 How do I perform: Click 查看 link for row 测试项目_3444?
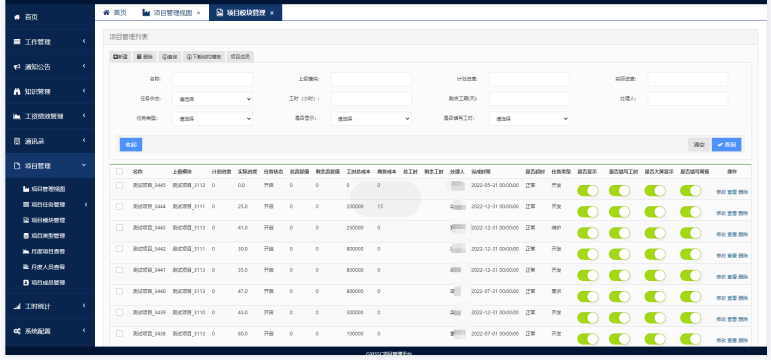pyautogui.click(x=732, y=213)
